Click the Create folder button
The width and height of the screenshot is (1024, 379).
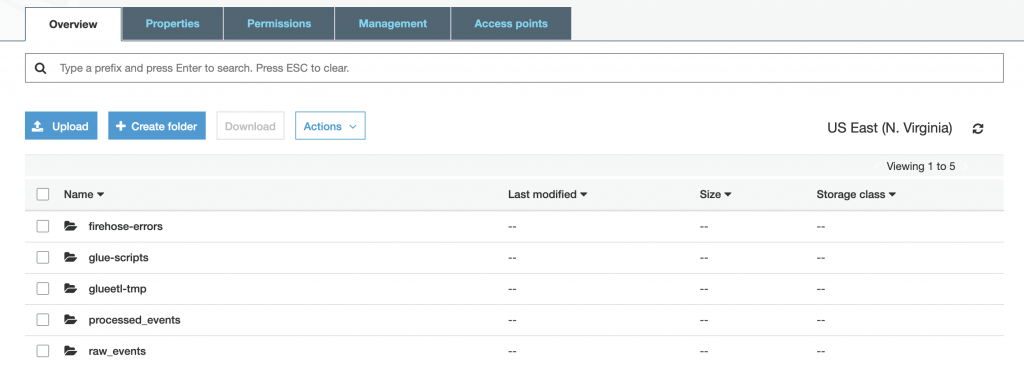(x=157, y=126)
